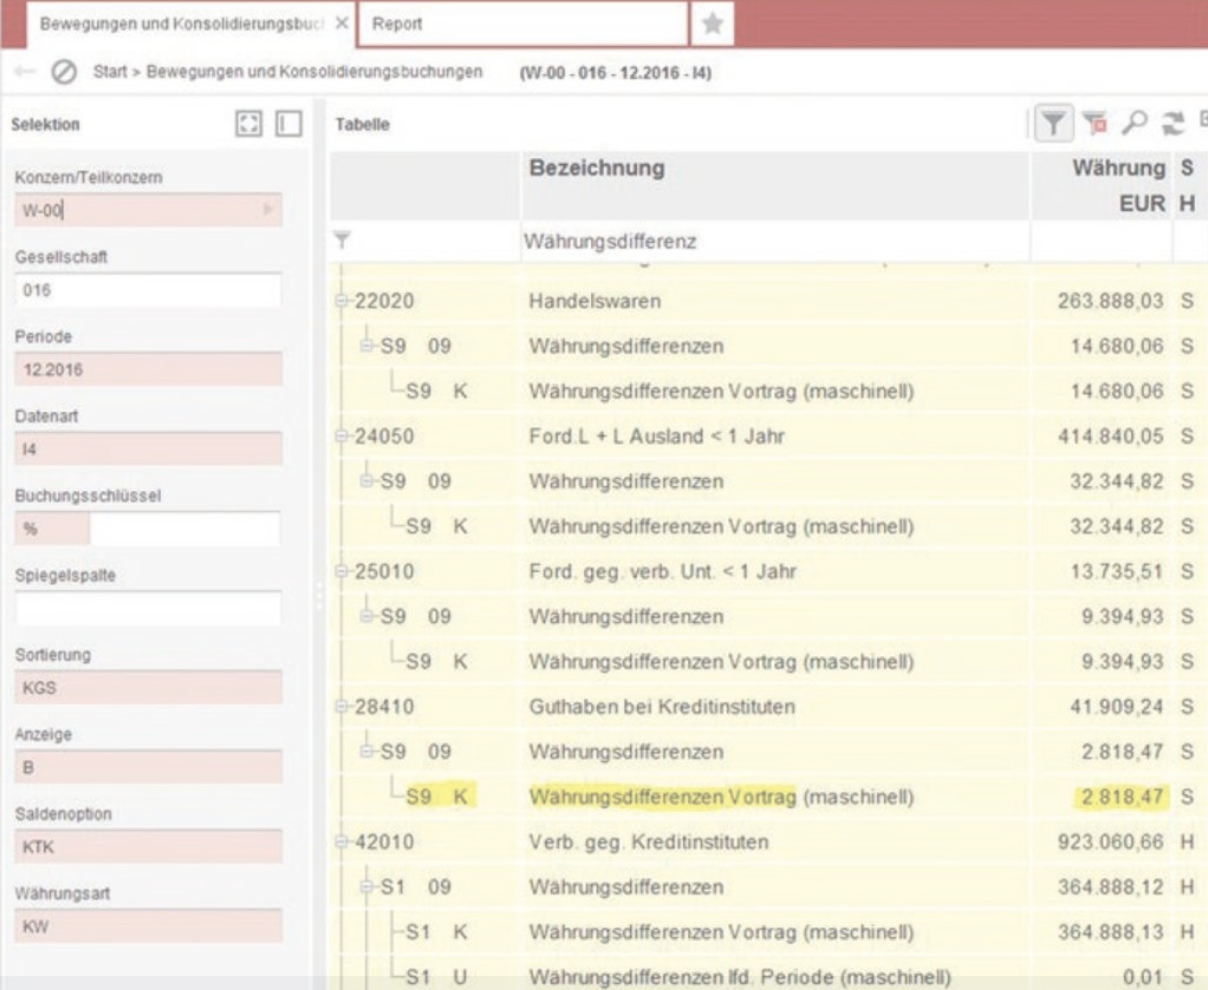
Task: Click the cancel circle icon beside Start
Action: [65, 72]
